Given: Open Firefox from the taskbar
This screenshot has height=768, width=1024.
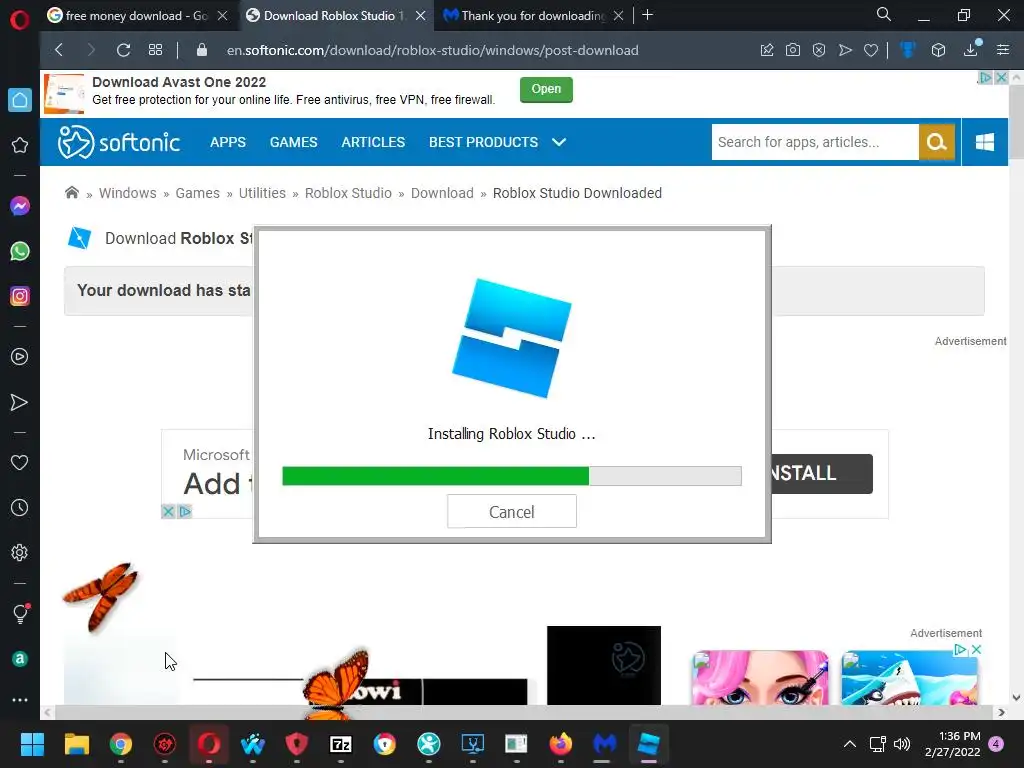Looking at the screenshot, I should click(560, 744).
